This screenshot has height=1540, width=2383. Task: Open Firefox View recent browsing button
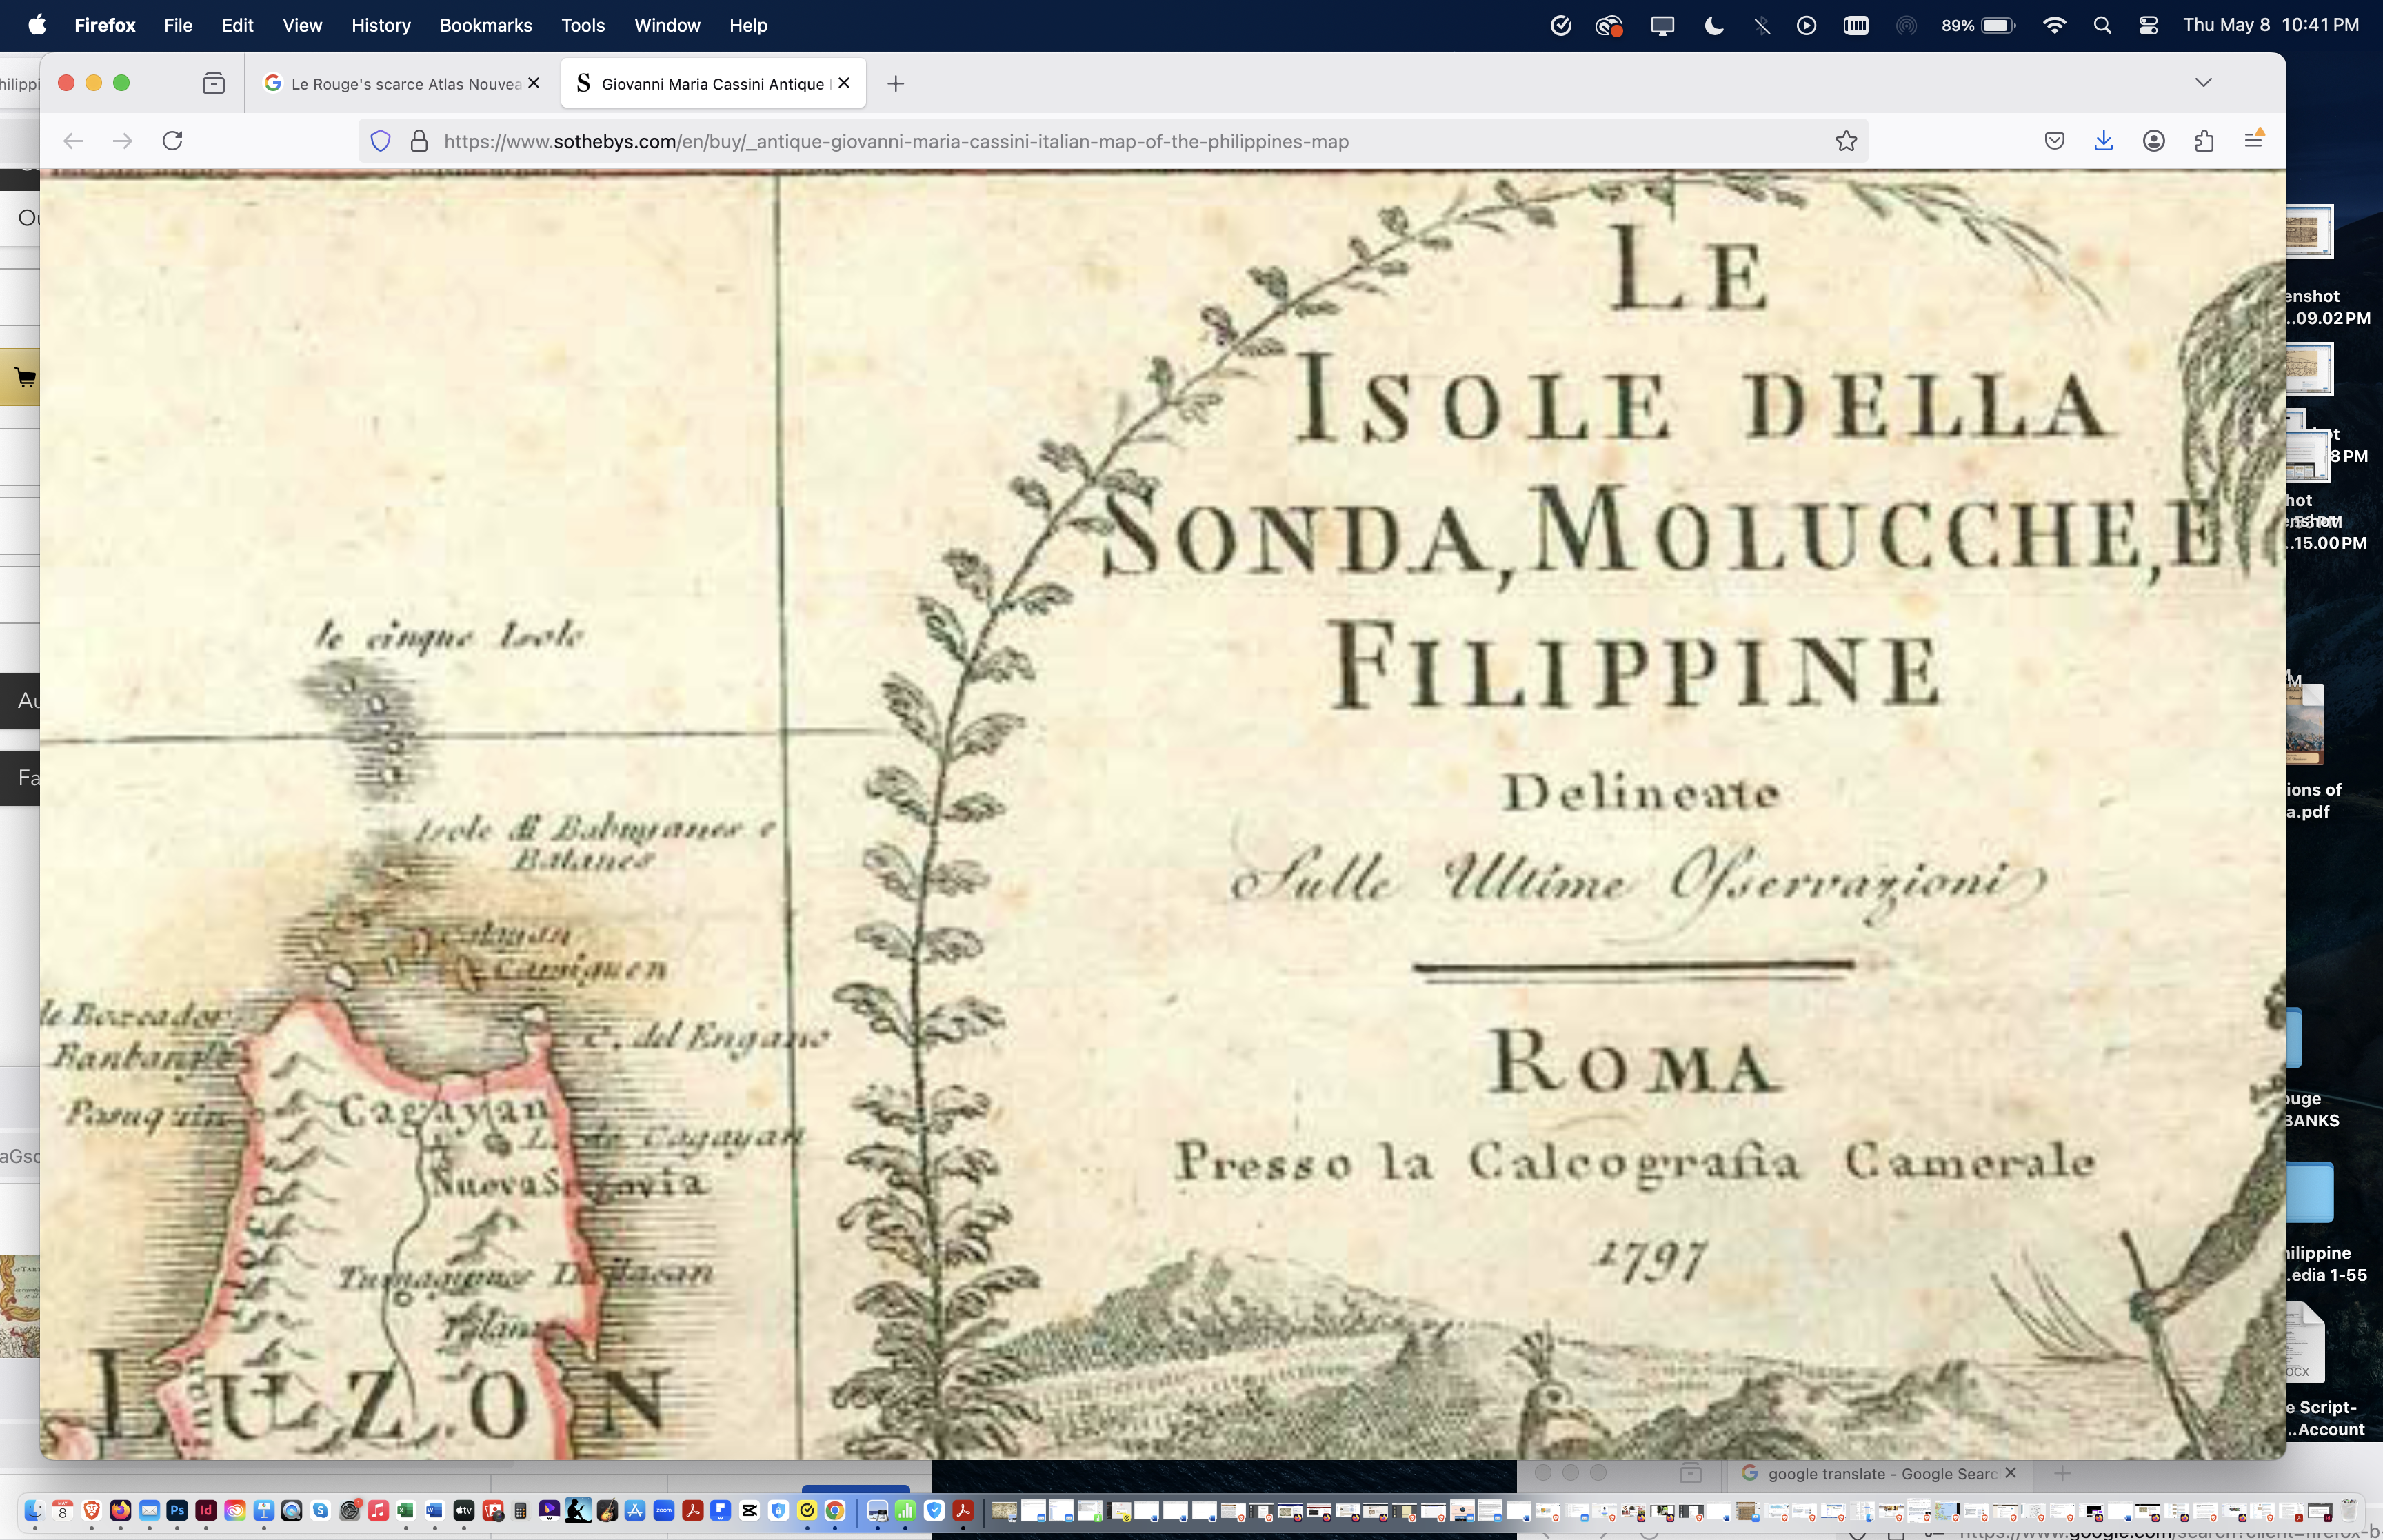(213, 83)
